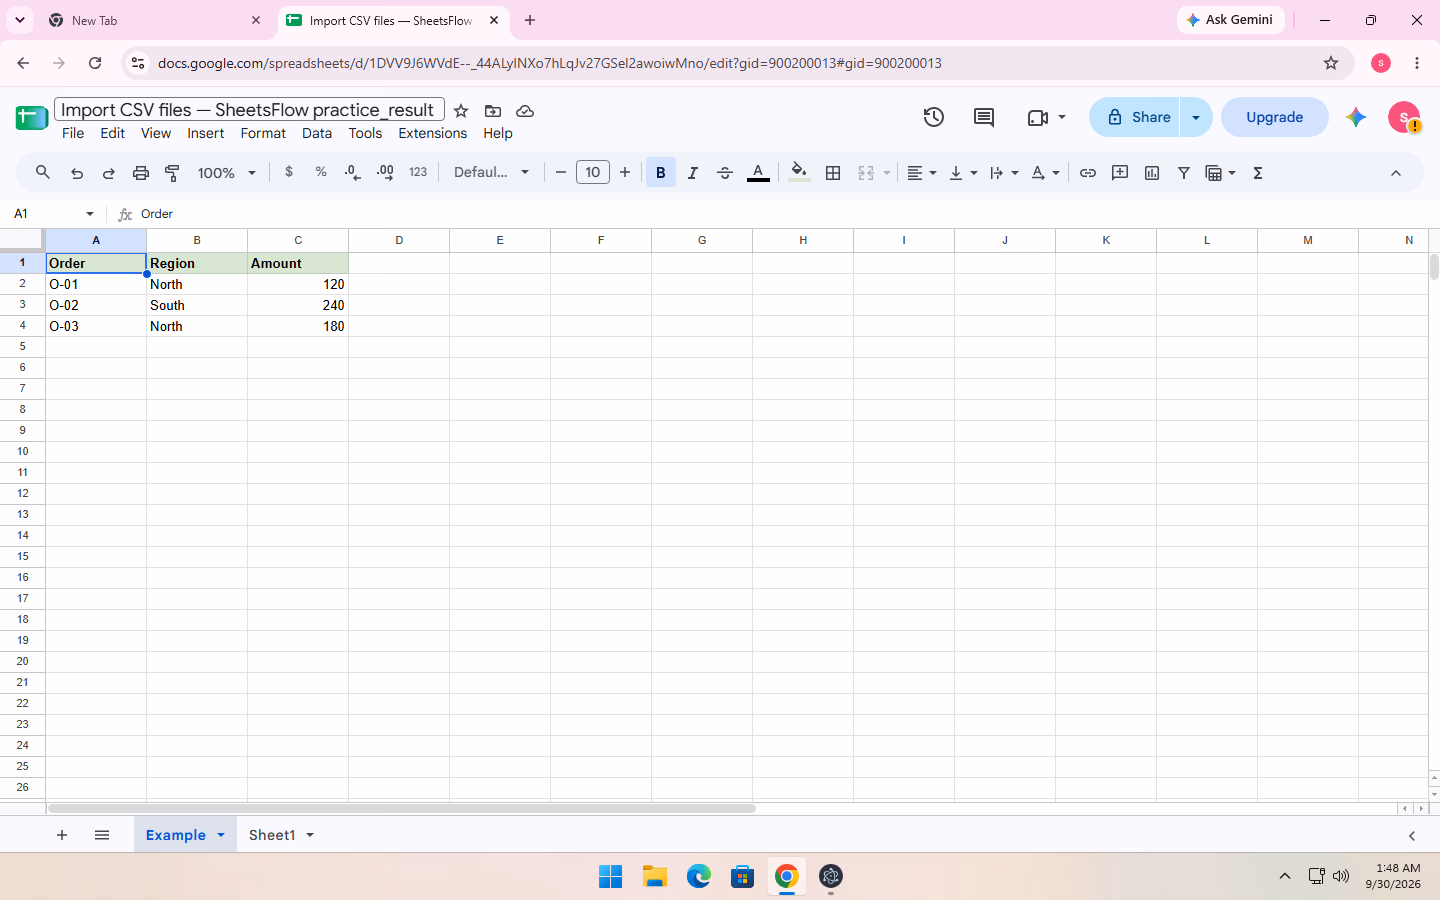Open text color picker
This screenshot has width=1440, height=900.
coord(759,173)
